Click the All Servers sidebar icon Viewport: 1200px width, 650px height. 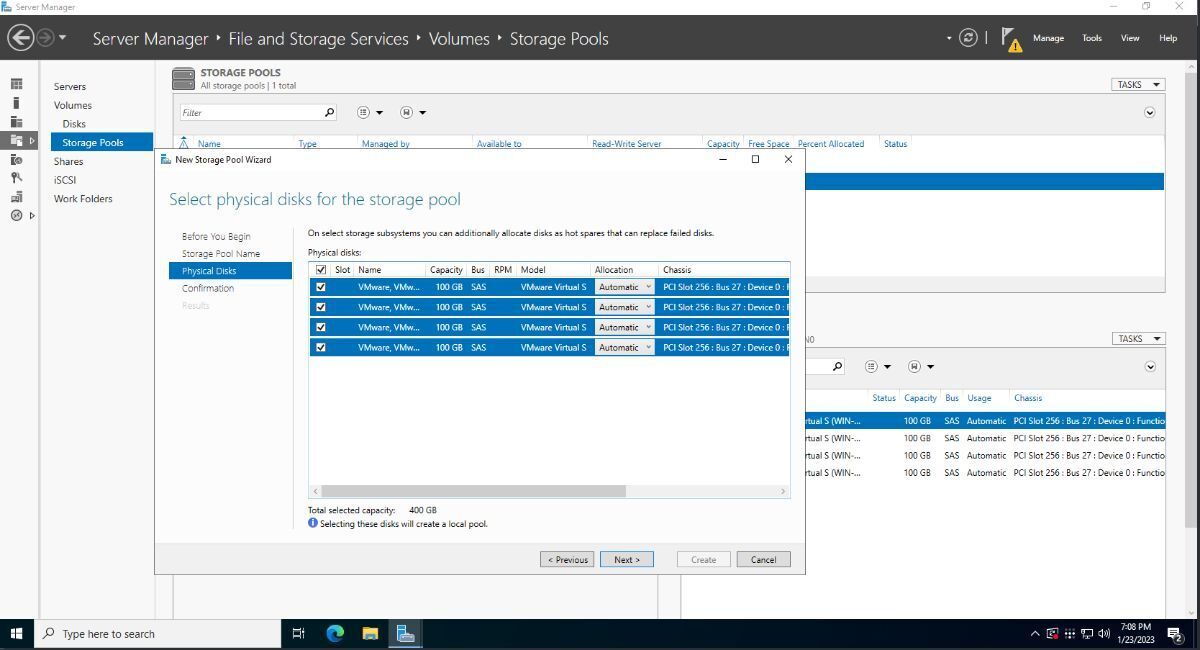click(16, 121)
